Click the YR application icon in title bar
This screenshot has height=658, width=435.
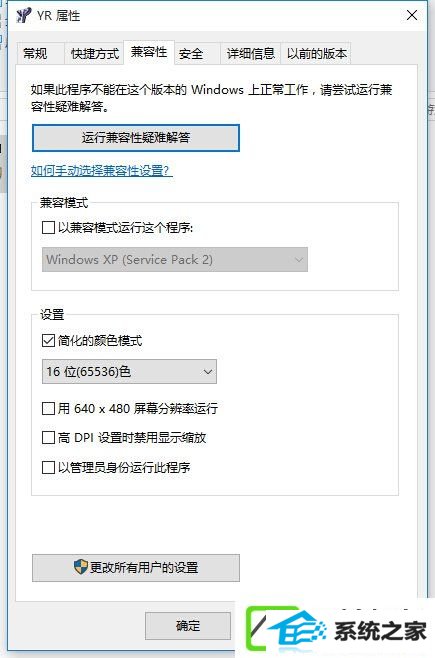coord(23,16)
